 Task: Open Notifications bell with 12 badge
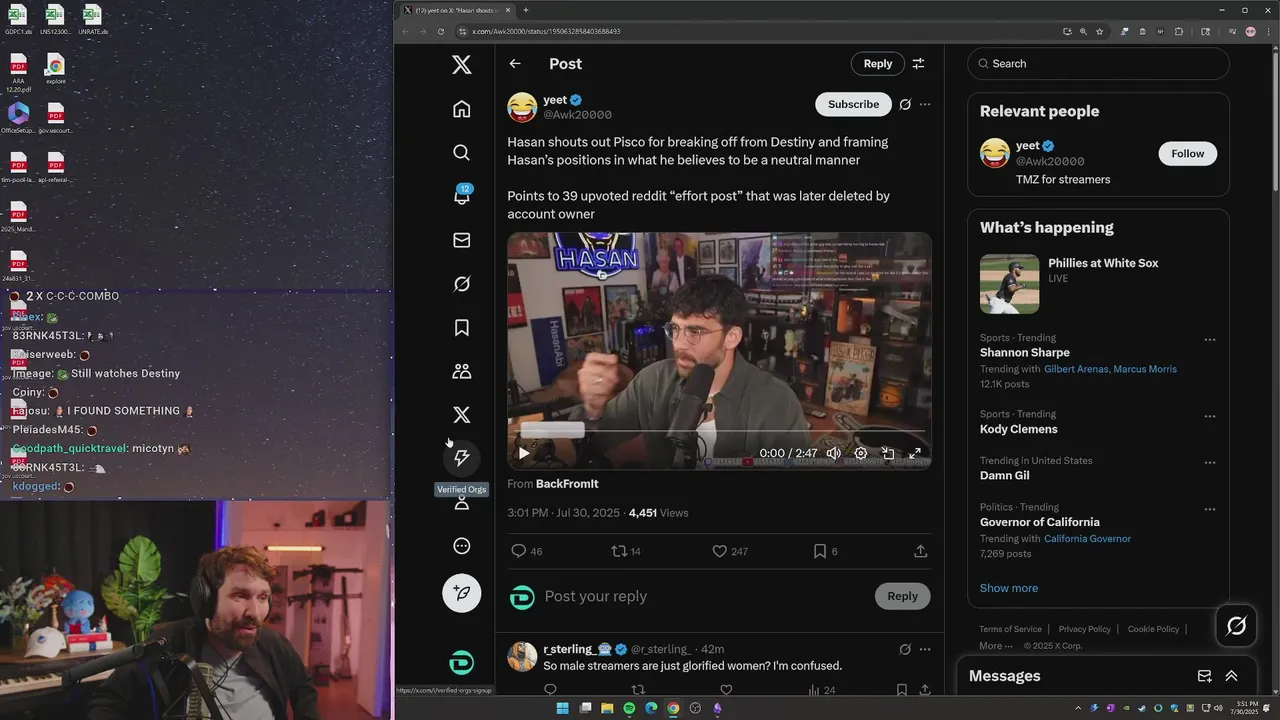(461, 196)
